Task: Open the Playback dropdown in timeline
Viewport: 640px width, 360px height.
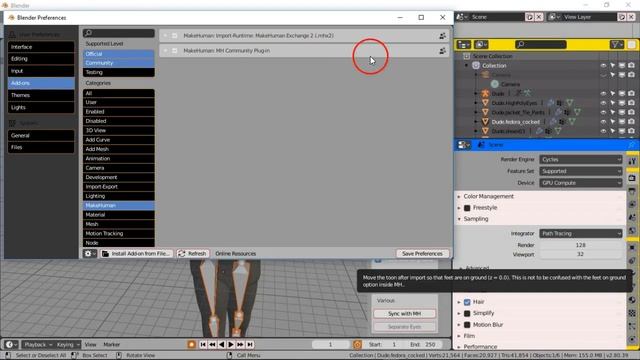Action: coord(38,344)
